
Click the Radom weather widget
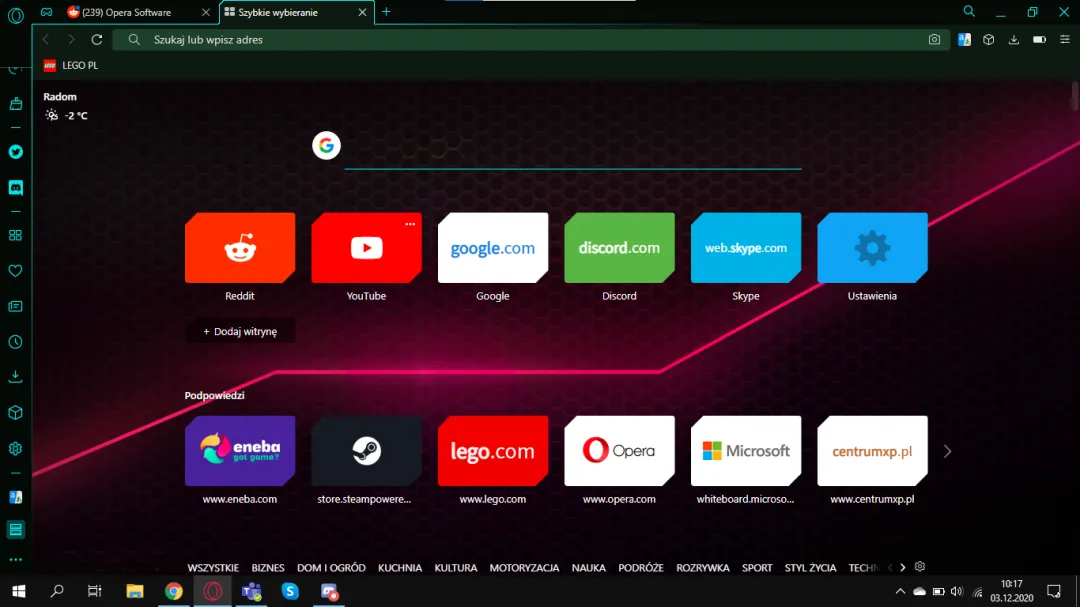(x=65, y=106)
